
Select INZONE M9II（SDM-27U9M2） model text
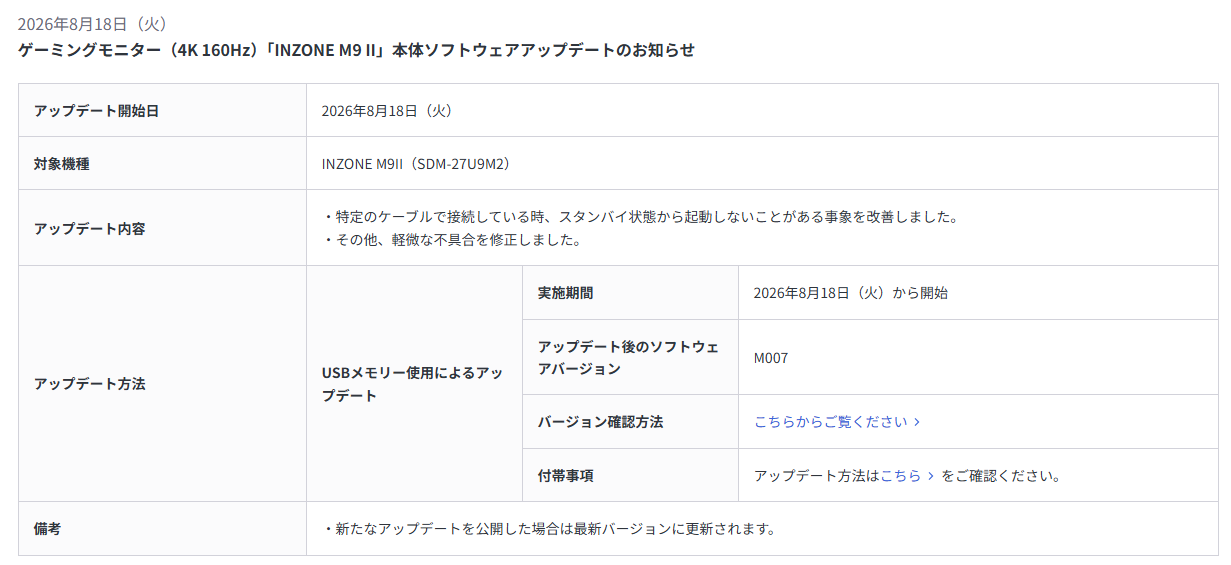416,163
